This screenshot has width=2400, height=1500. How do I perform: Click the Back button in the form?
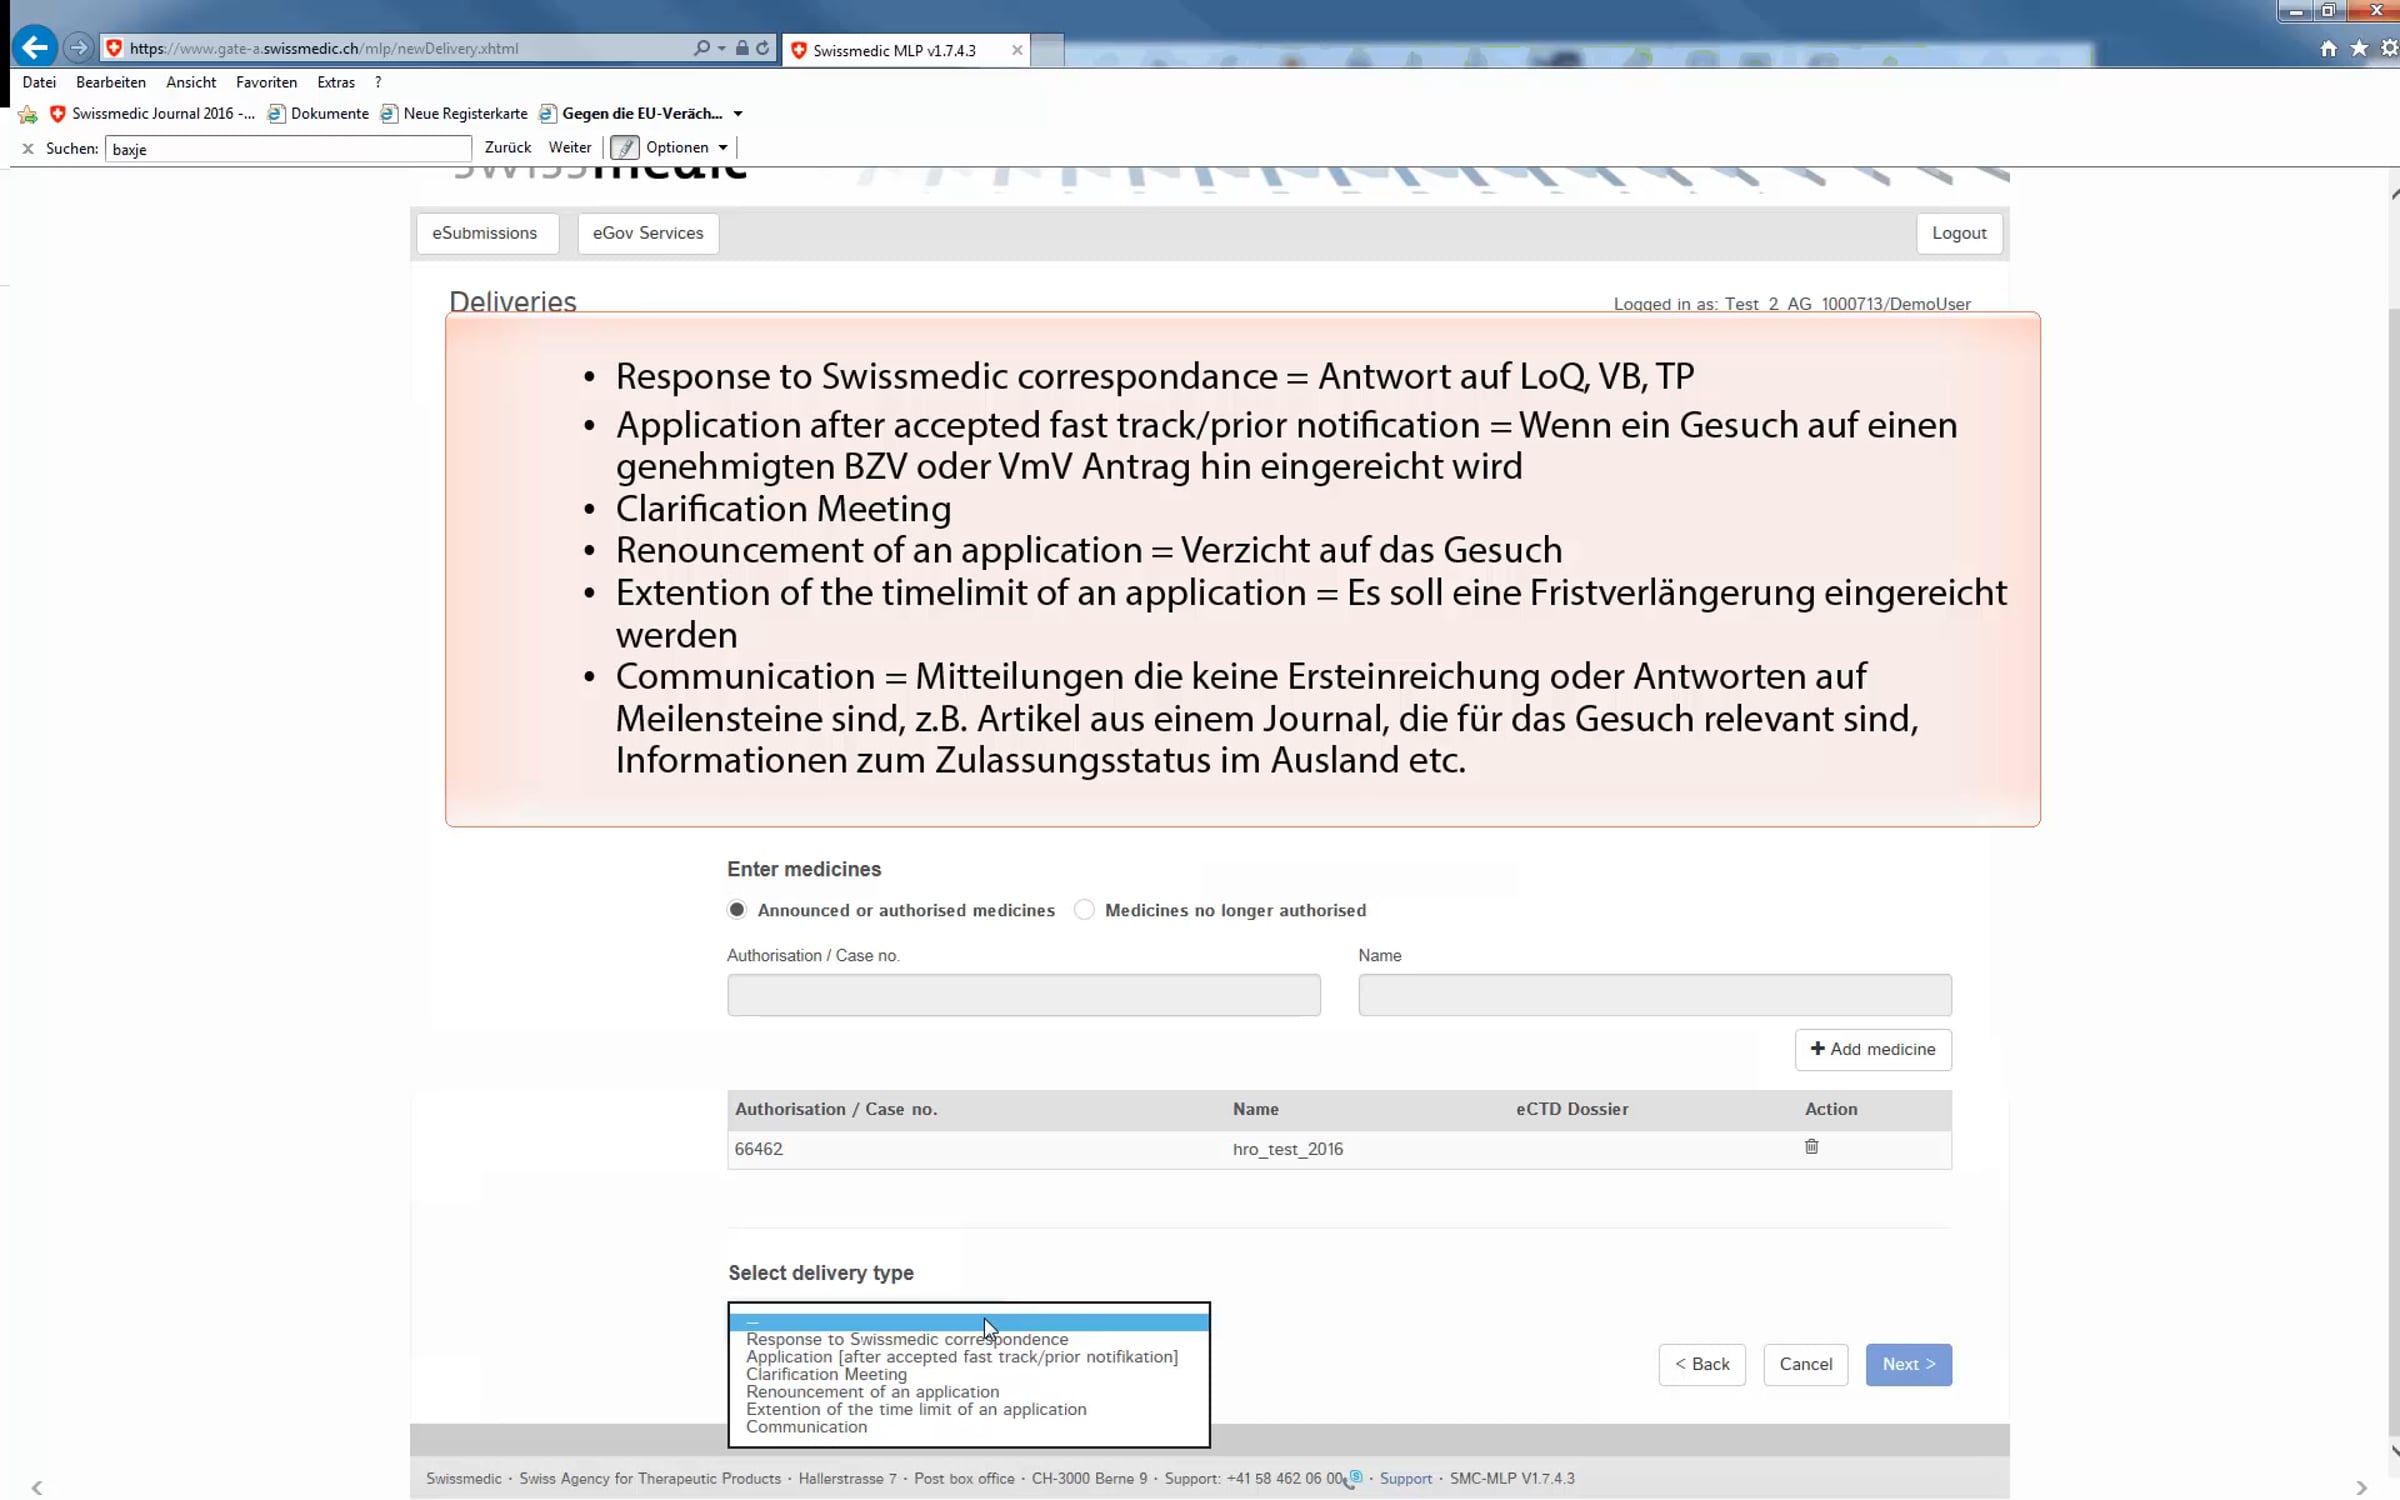coord(1702,1365)
